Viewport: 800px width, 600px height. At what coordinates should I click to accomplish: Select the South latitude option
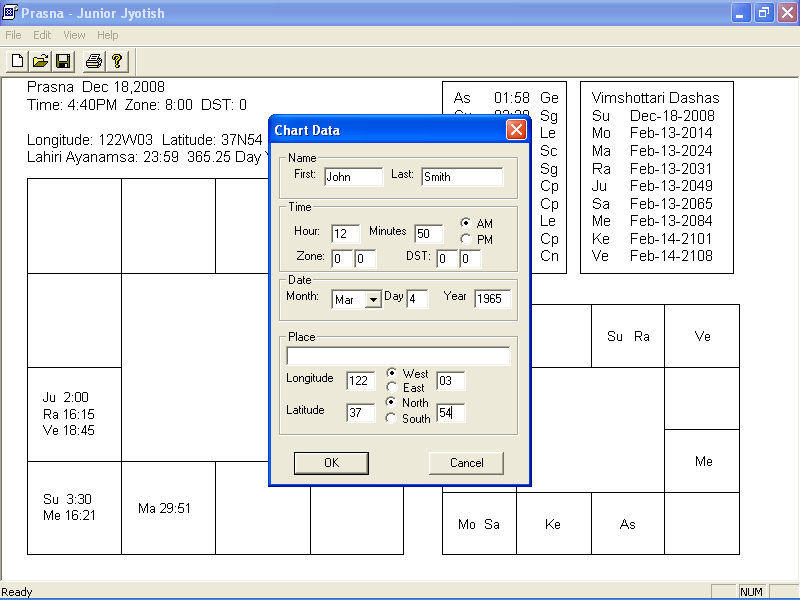pos(391,418)
